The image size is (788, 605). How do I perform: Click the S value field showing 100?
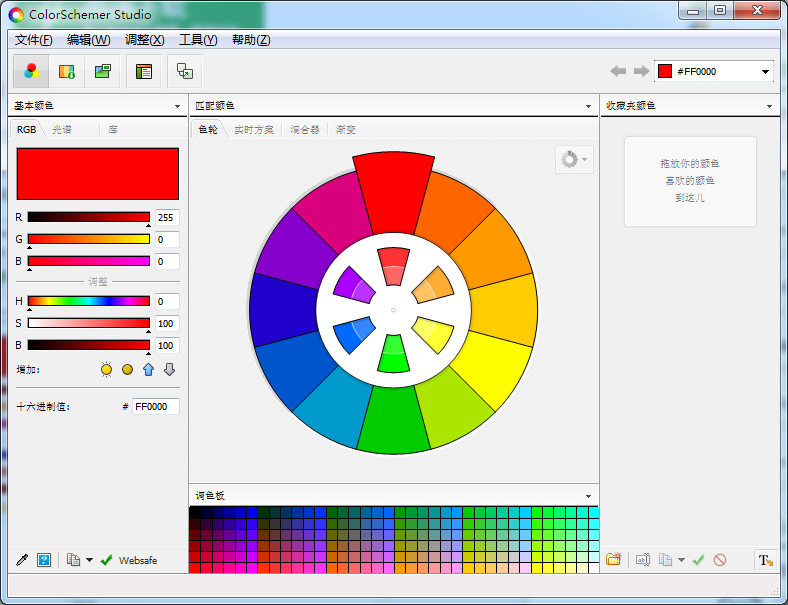click(167, 323)
